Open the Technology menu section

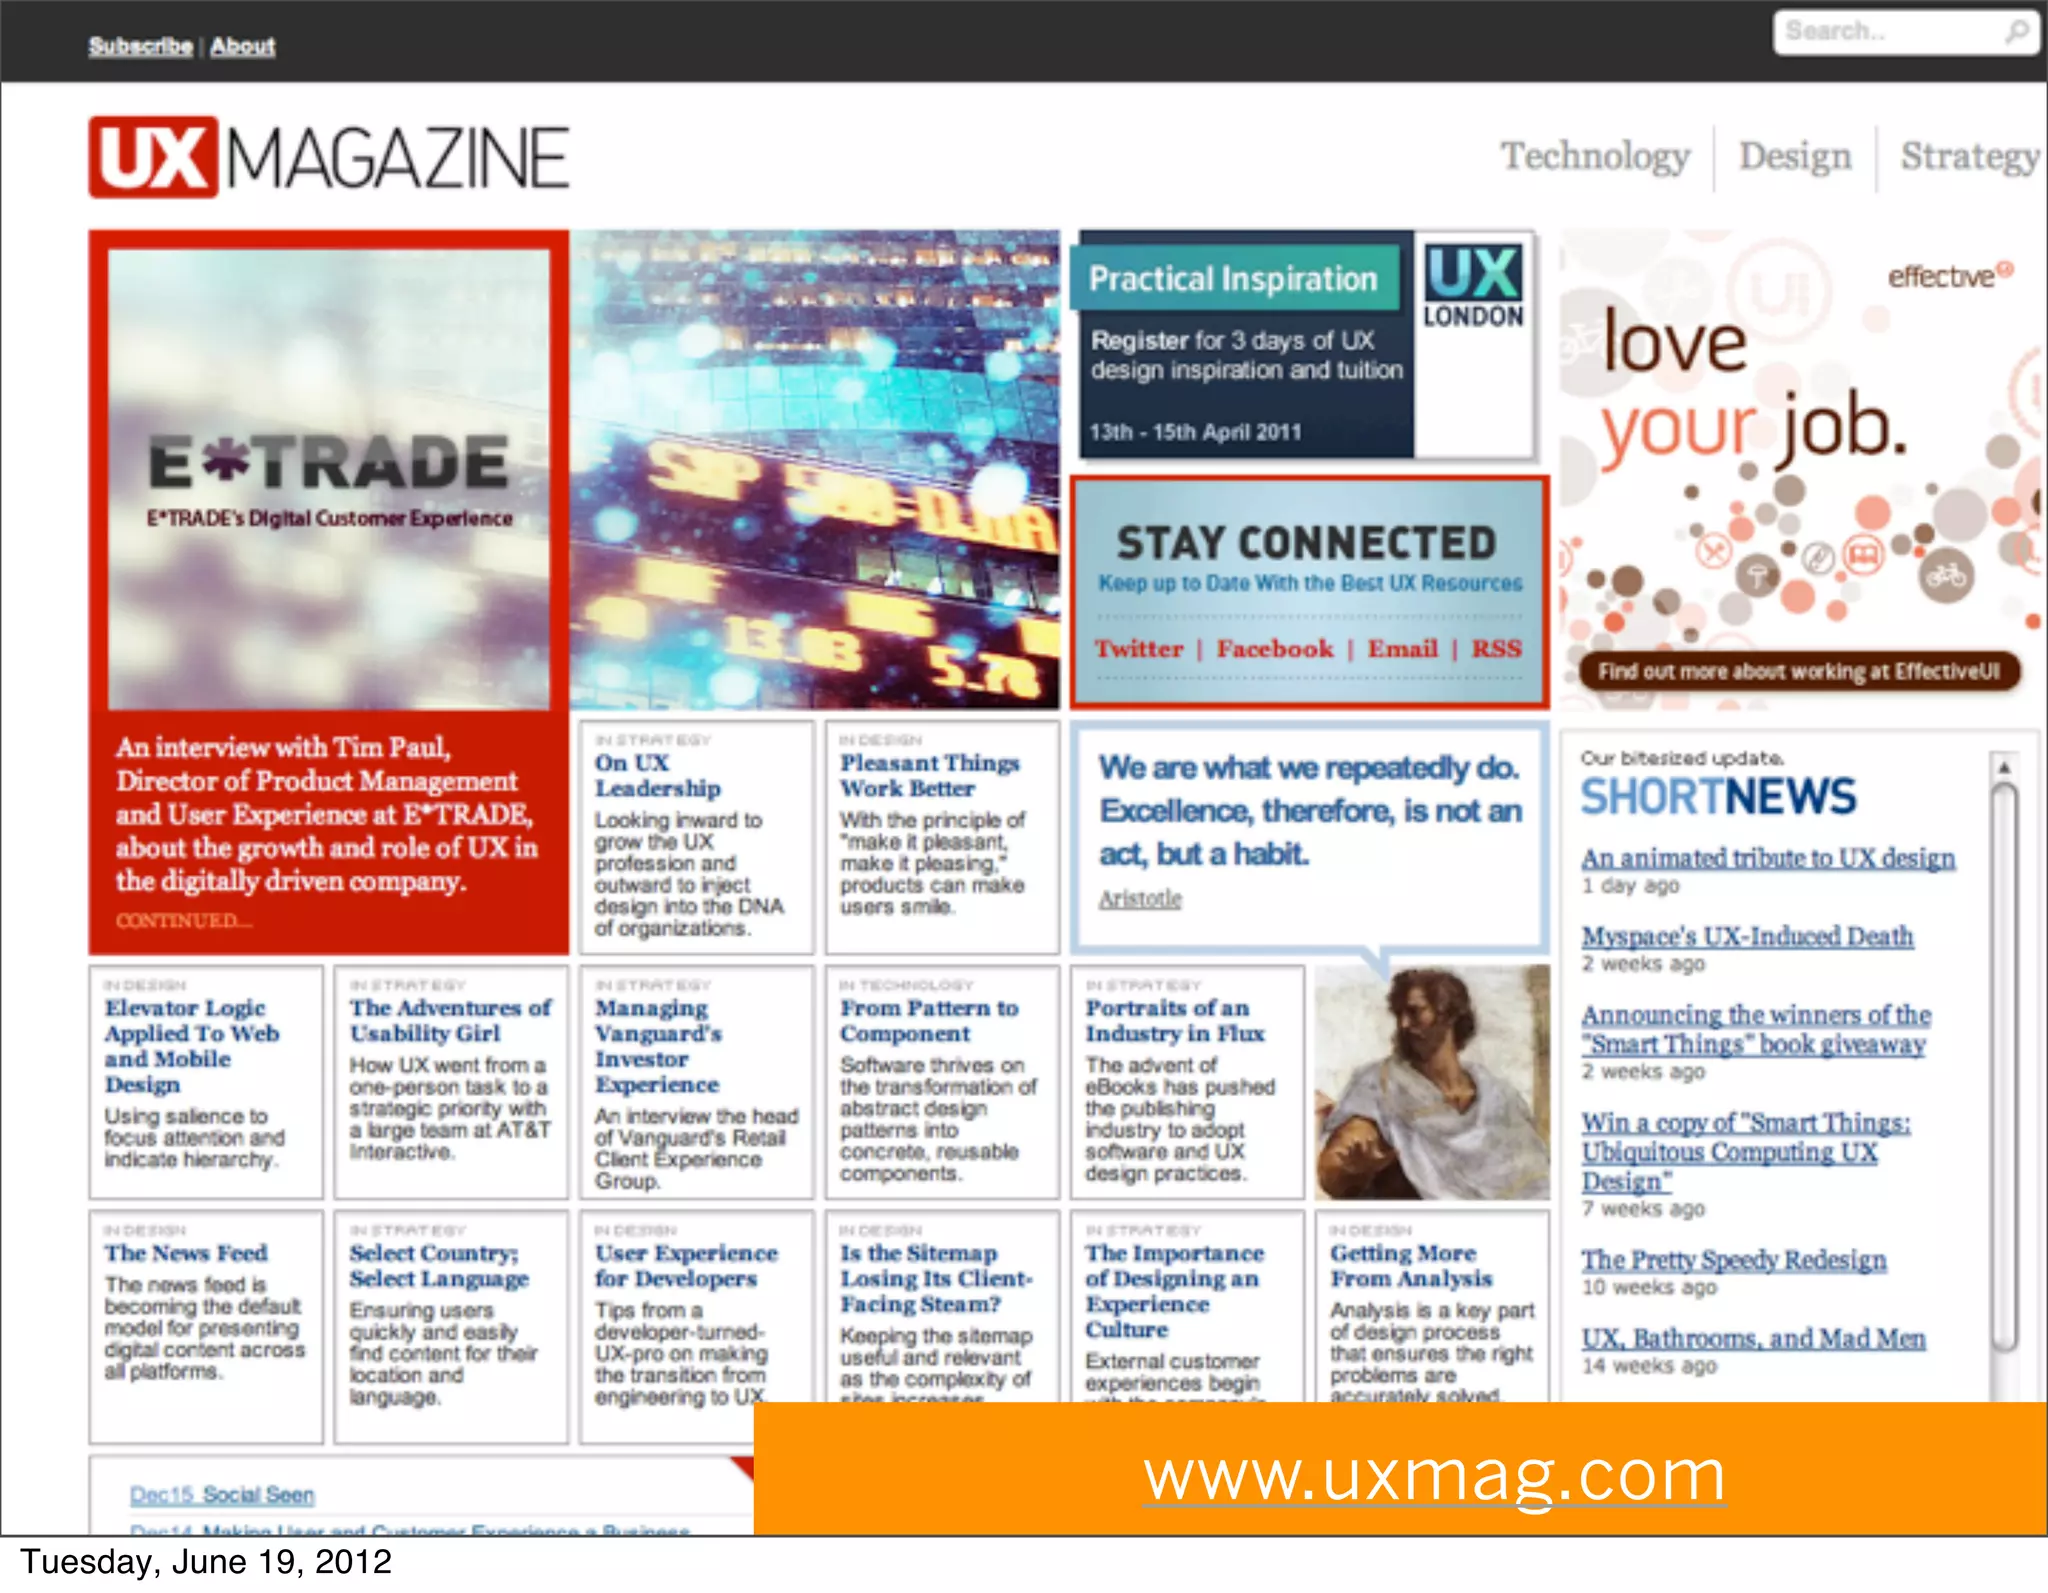[1595, 156]
